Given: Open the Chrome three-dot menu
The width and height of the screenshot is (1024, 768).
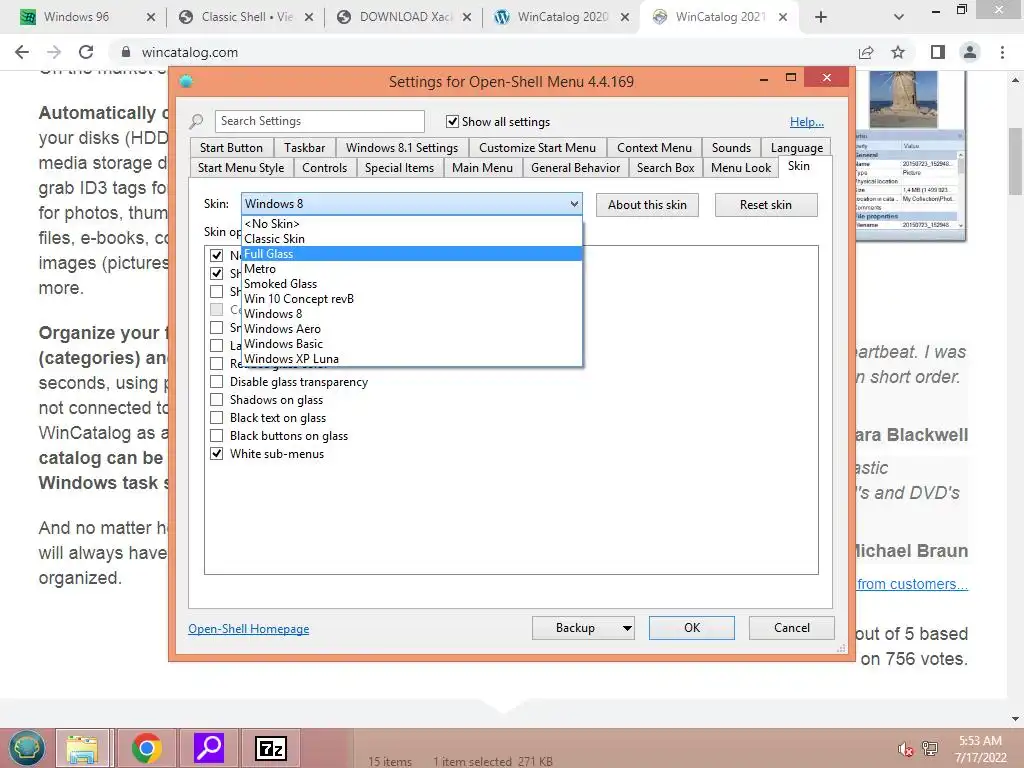Looking at the screenshot, I should tap(1002, 52).
